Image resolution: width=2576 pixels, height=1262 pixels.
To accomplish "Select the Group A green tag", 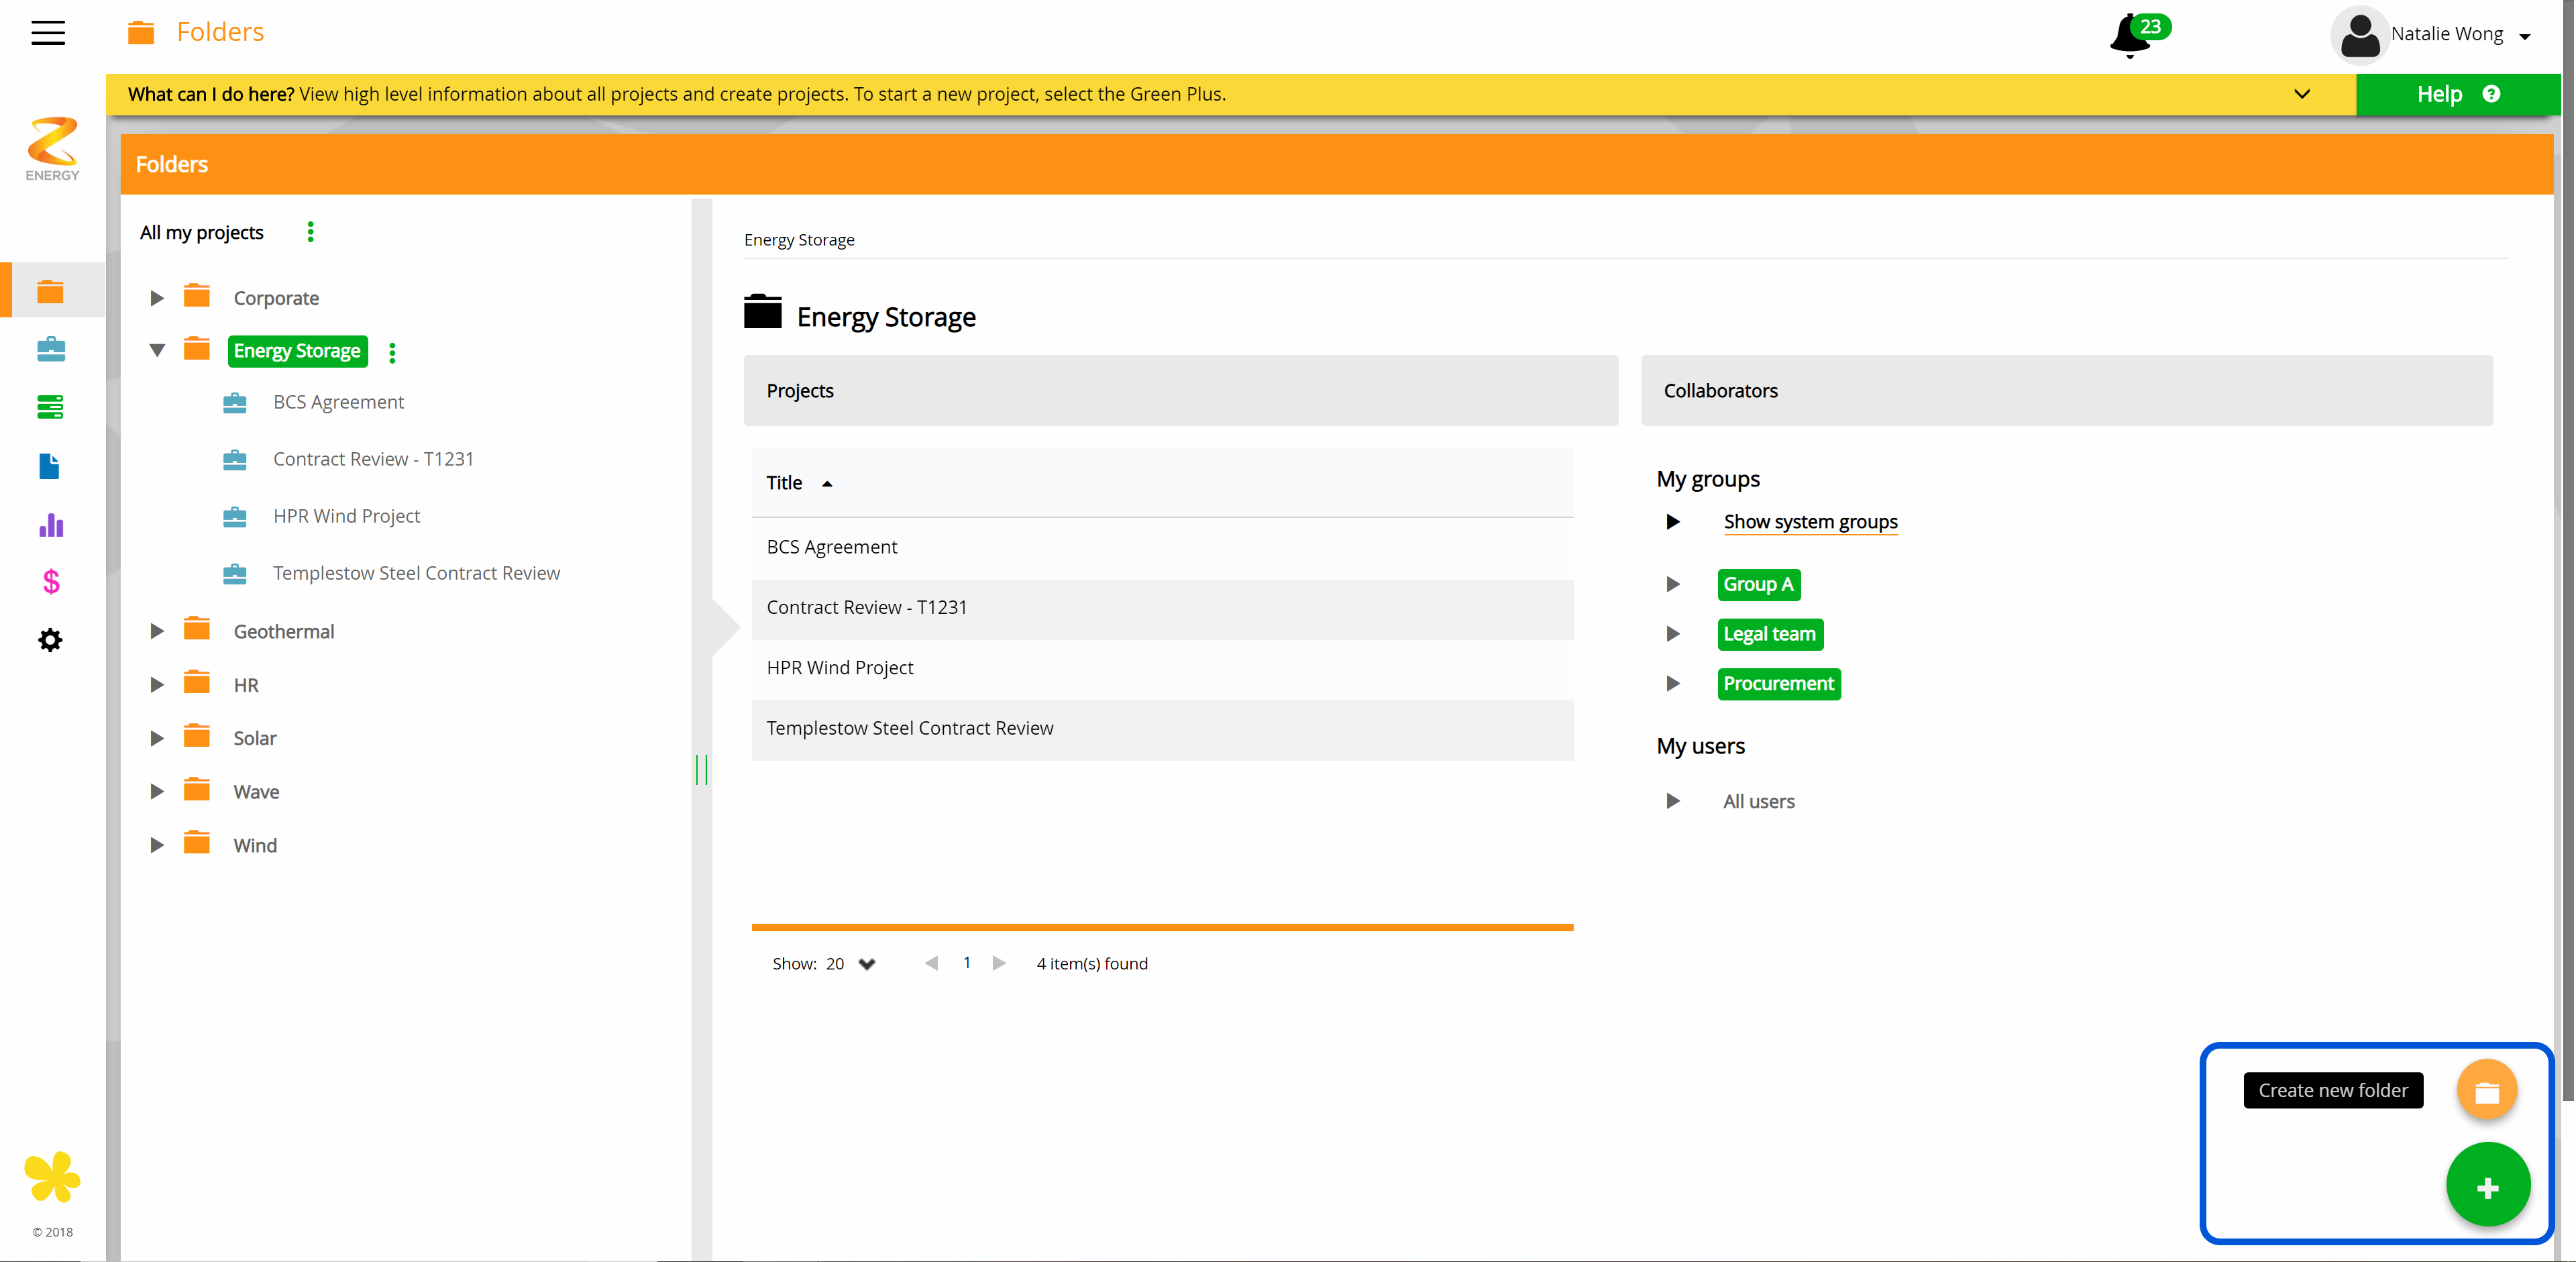I will [x=1759, y=584].
